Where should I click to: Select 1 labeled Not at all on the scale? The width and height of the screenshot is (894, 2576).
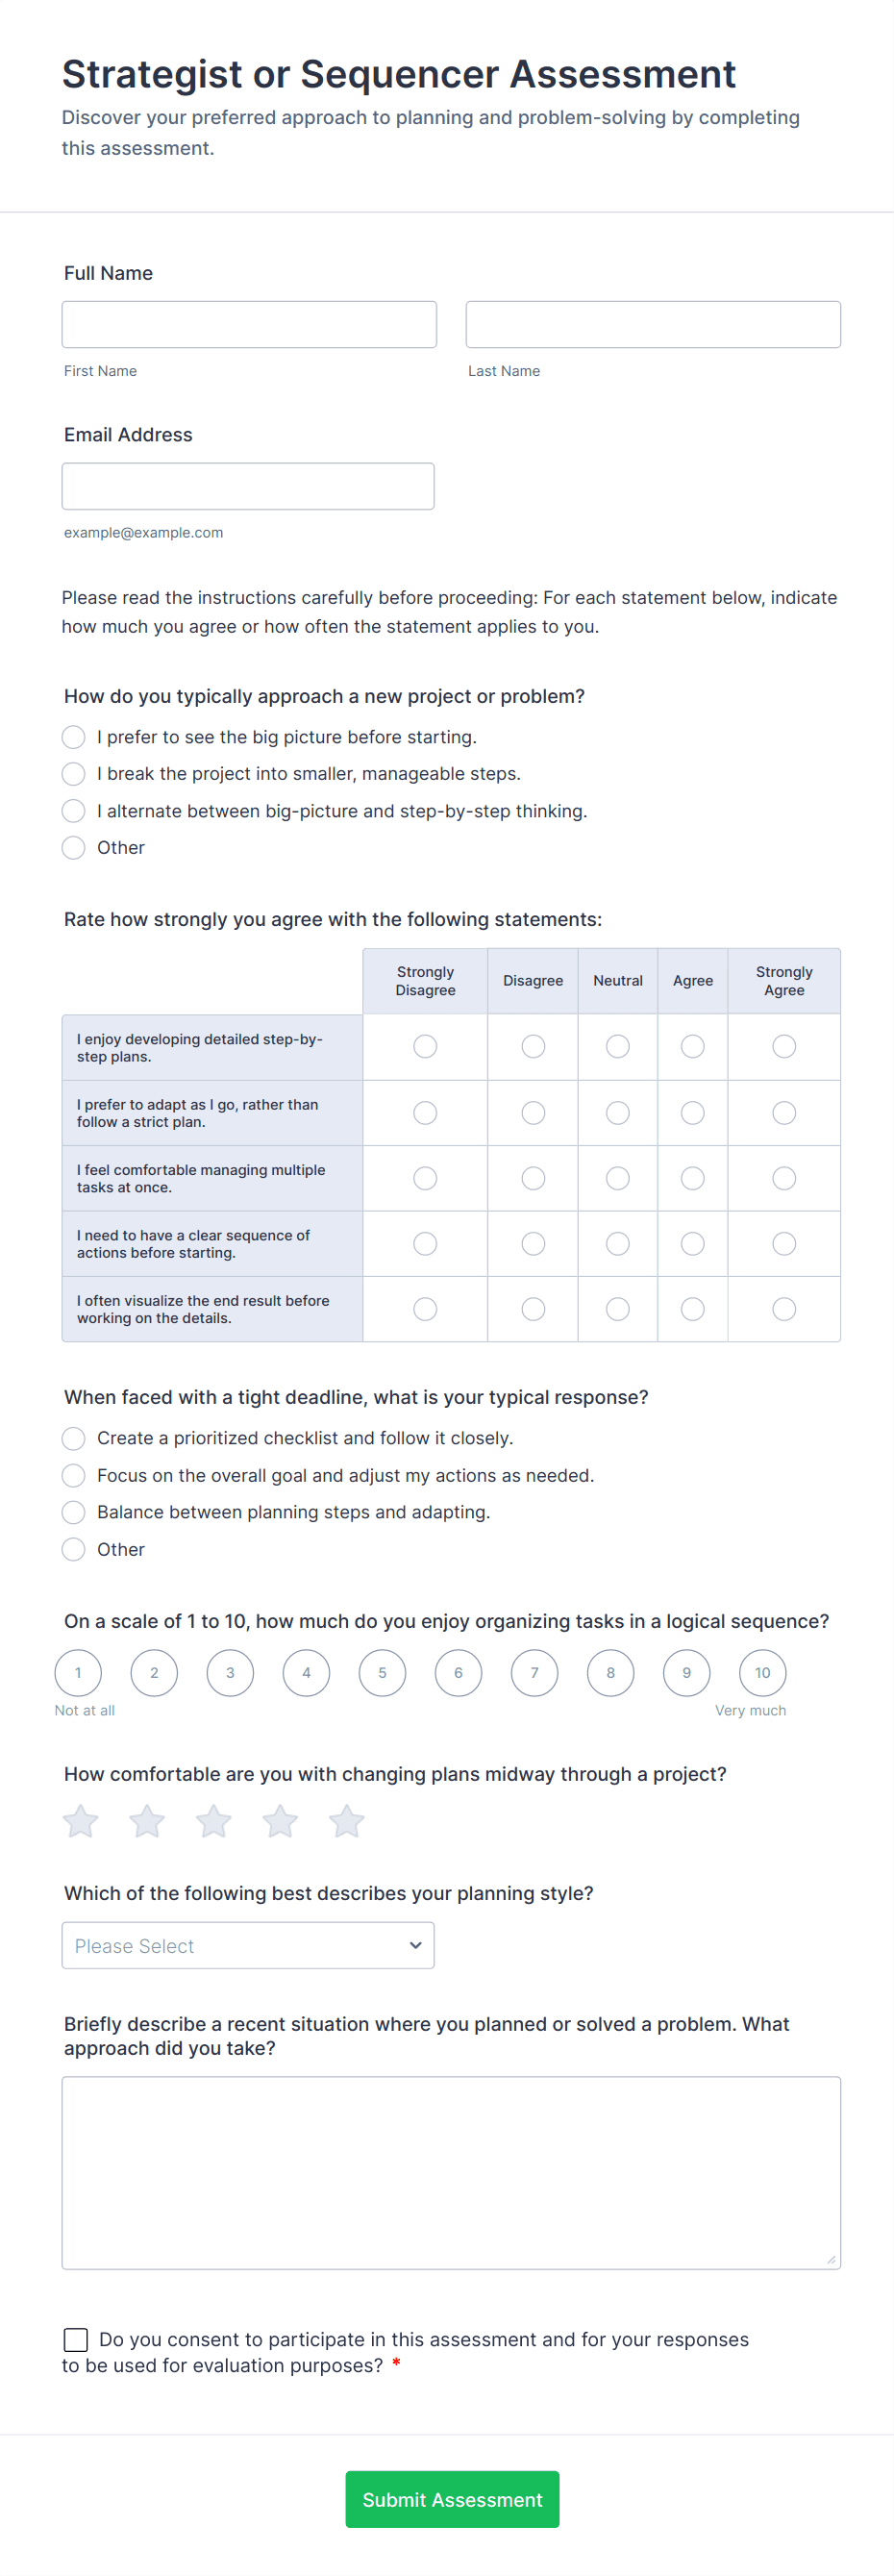[x=78, y=1672]
